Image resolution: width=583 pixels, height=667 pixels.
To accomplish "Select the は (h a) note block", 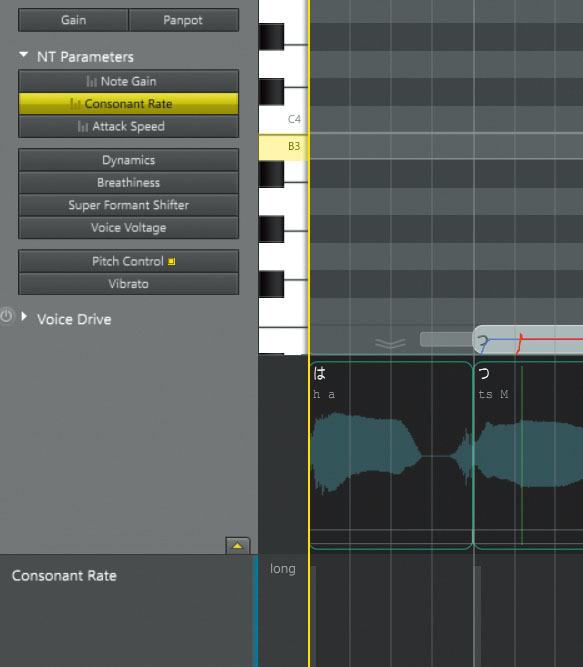I will (391, 455).
